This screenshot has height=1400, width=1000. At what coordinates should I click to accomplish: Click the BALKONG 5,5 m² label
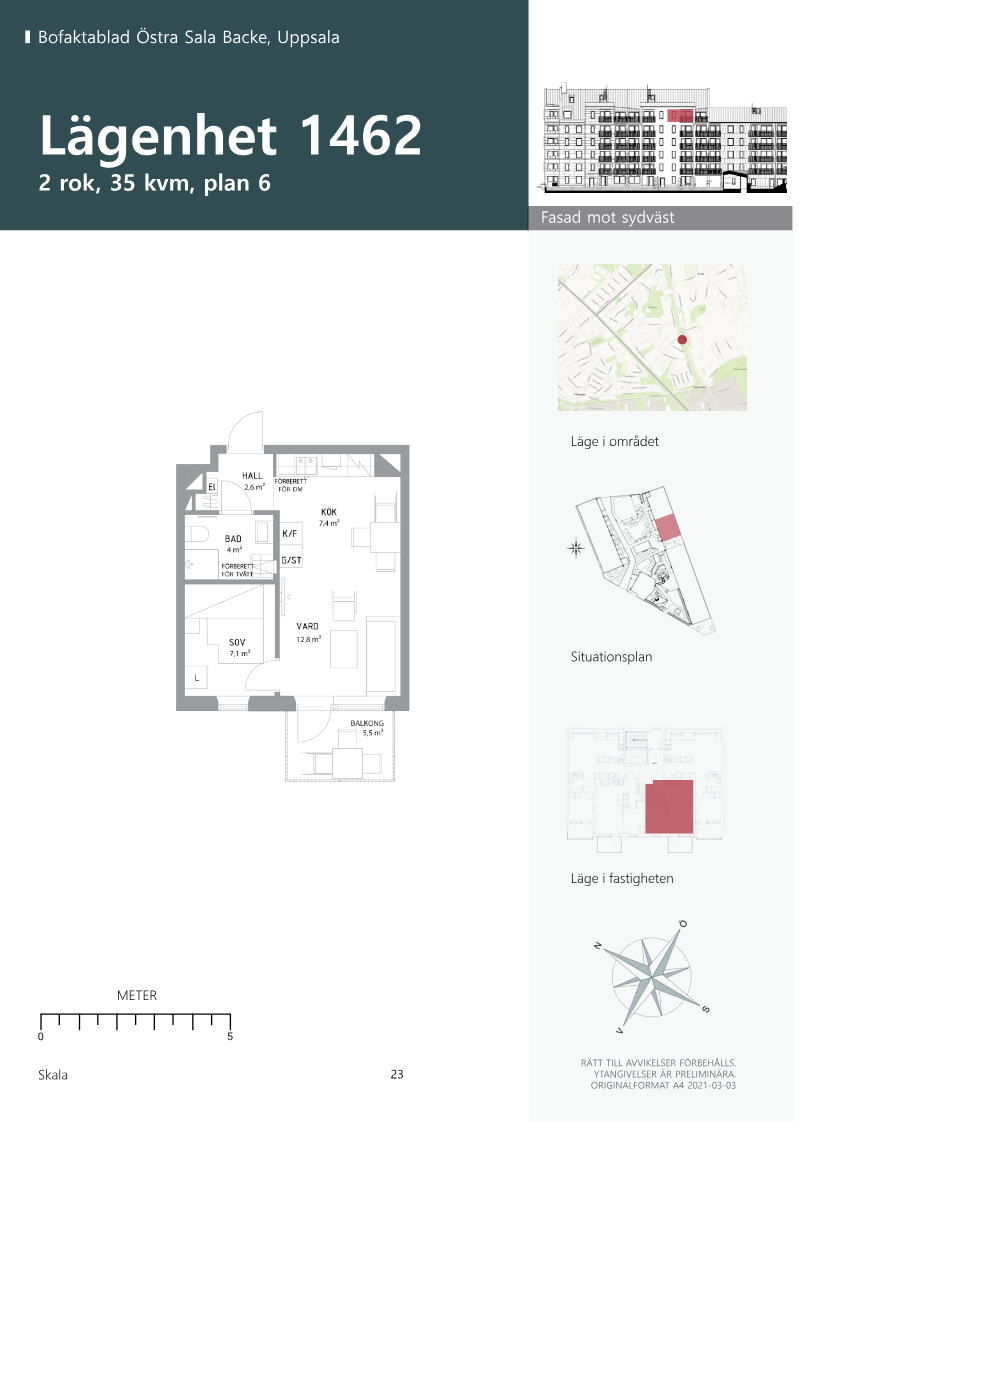(368, 728)
